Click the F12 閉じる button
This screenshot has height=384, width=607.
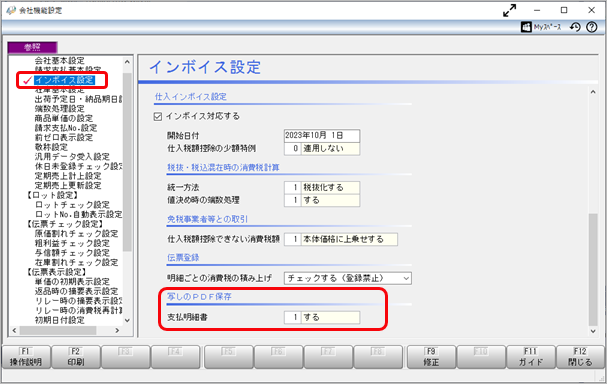pos(580,357)
